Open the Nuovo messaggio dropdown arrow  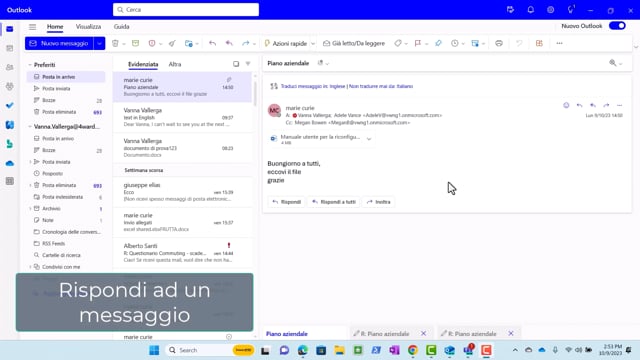99,43
